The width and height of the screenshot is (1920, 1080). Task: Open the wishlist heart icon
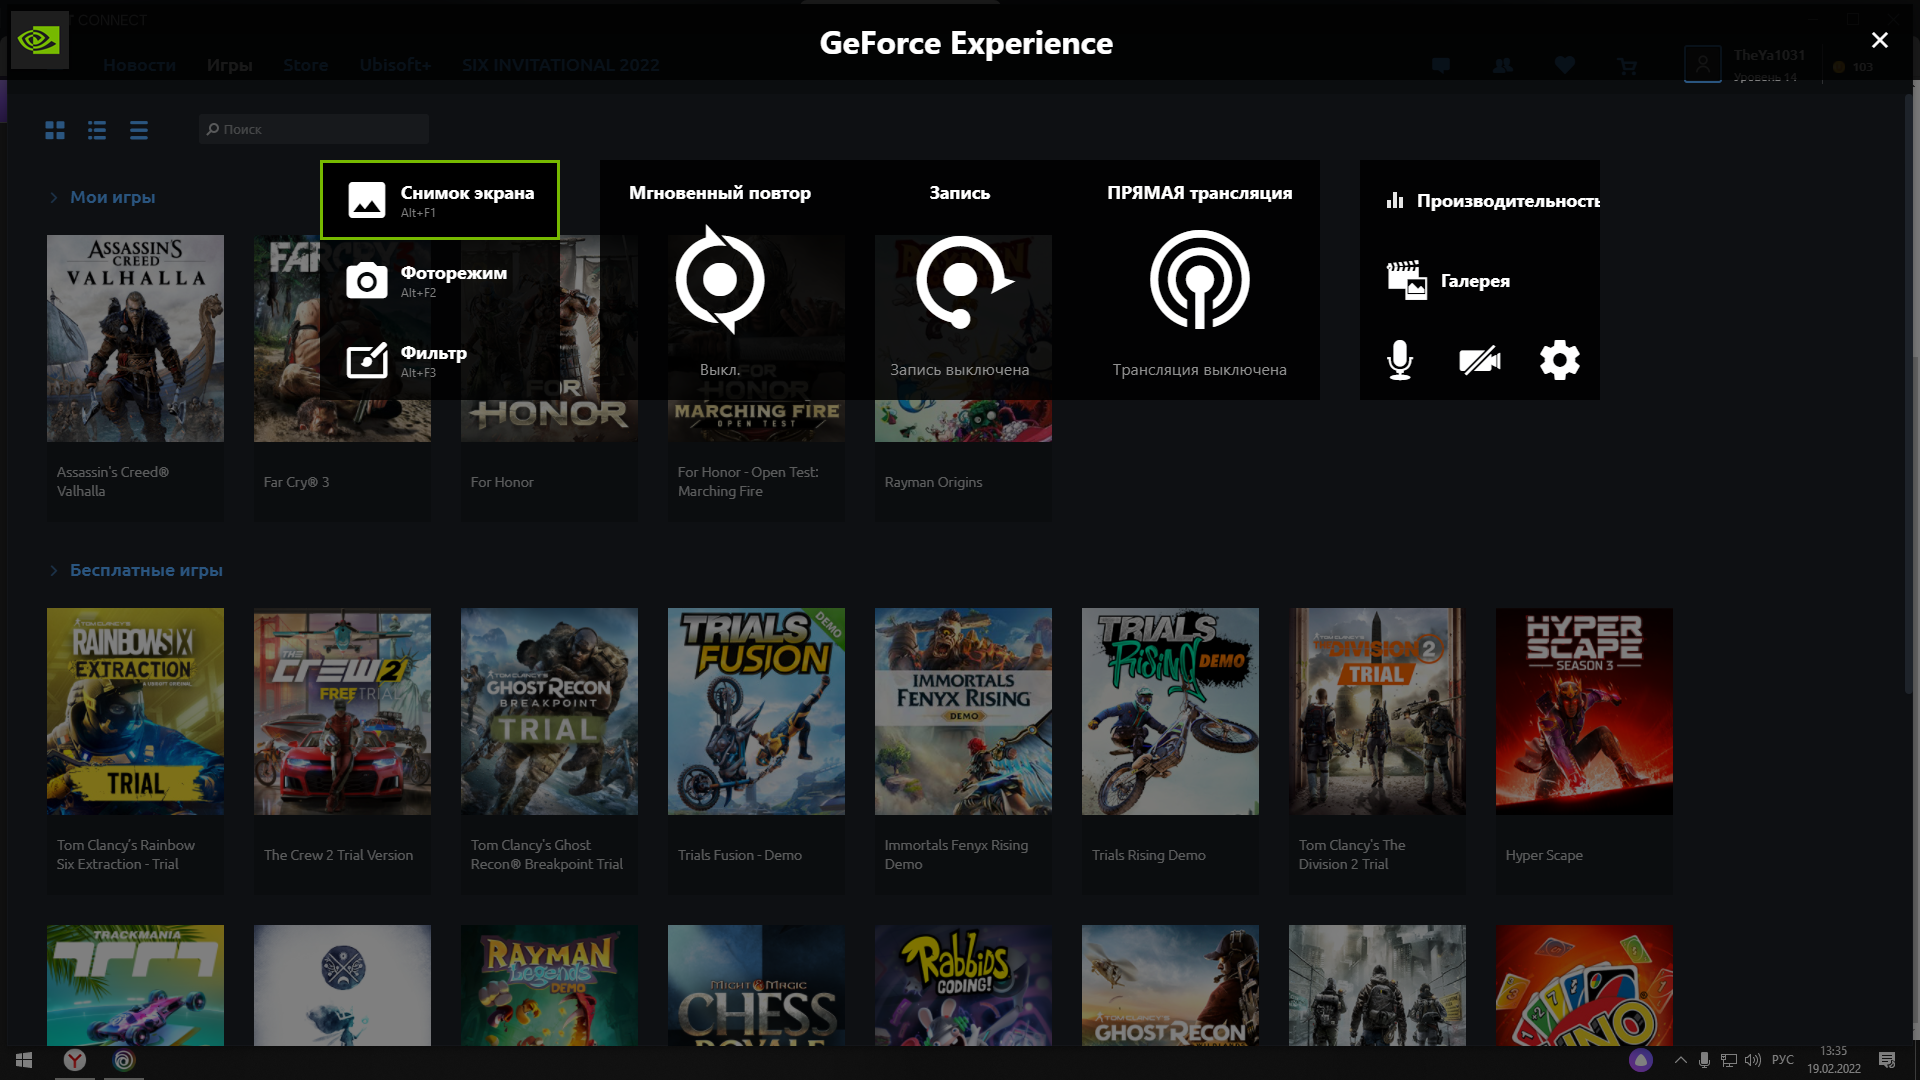tap(1565, 66)
